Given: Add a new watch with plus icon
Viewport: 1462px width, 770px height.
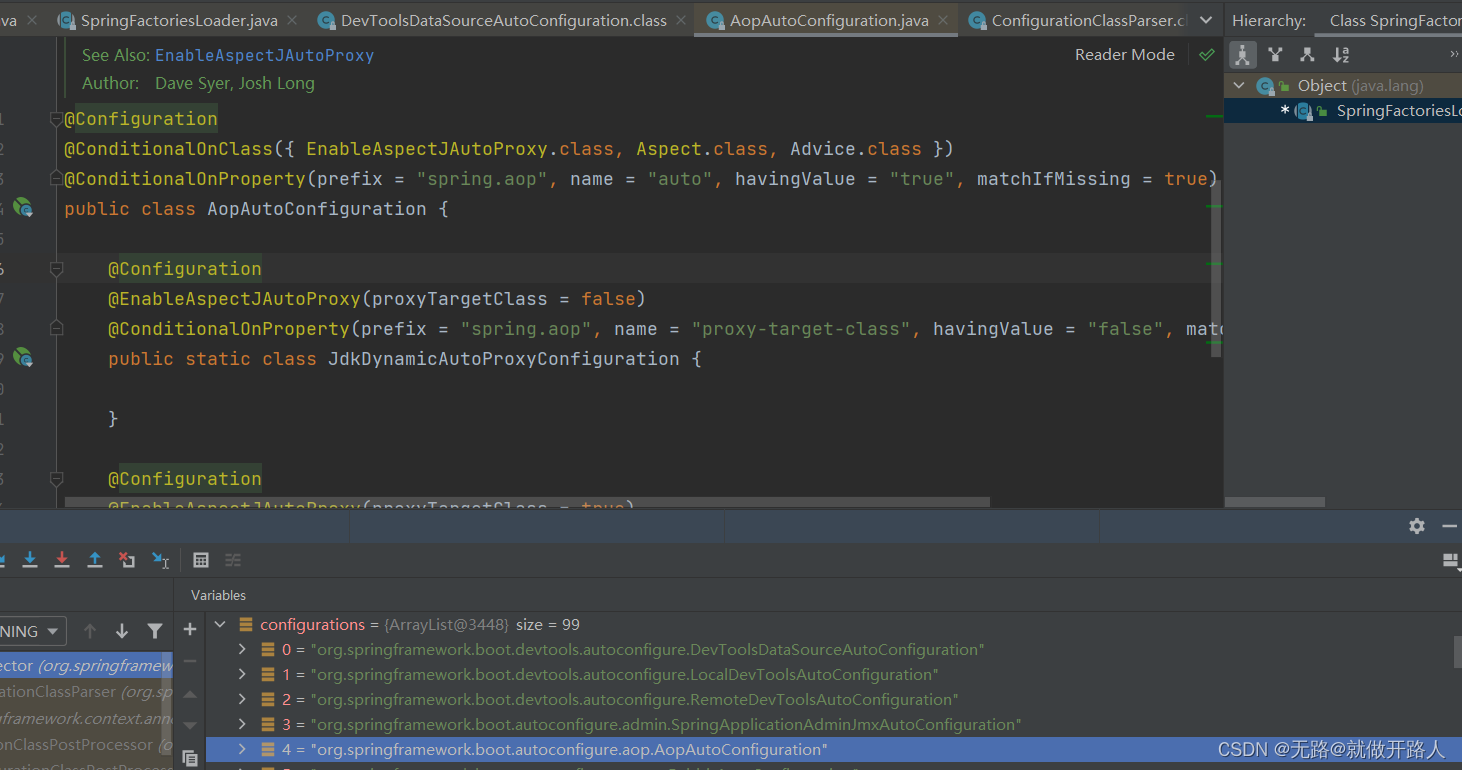Looking at the screenshot, I should [x=190, y=629].
